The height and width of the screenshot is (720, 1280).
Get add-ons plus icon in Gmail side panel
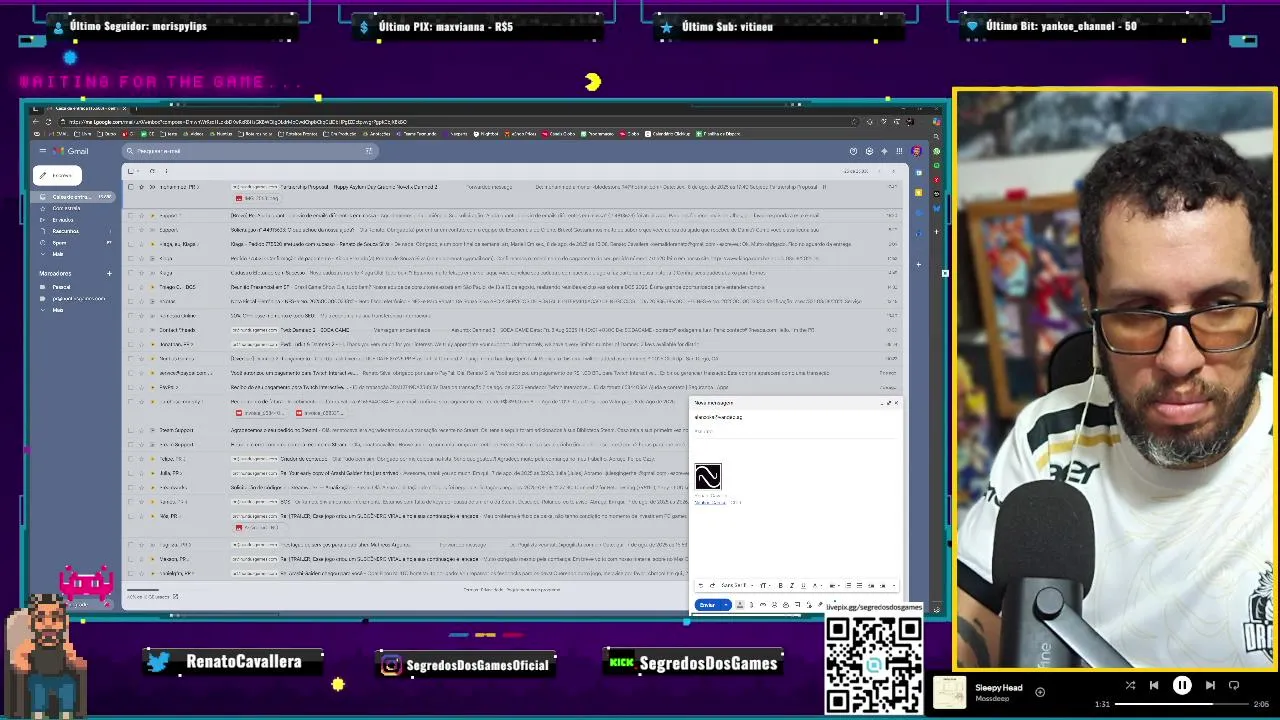[x=919, y=265]
